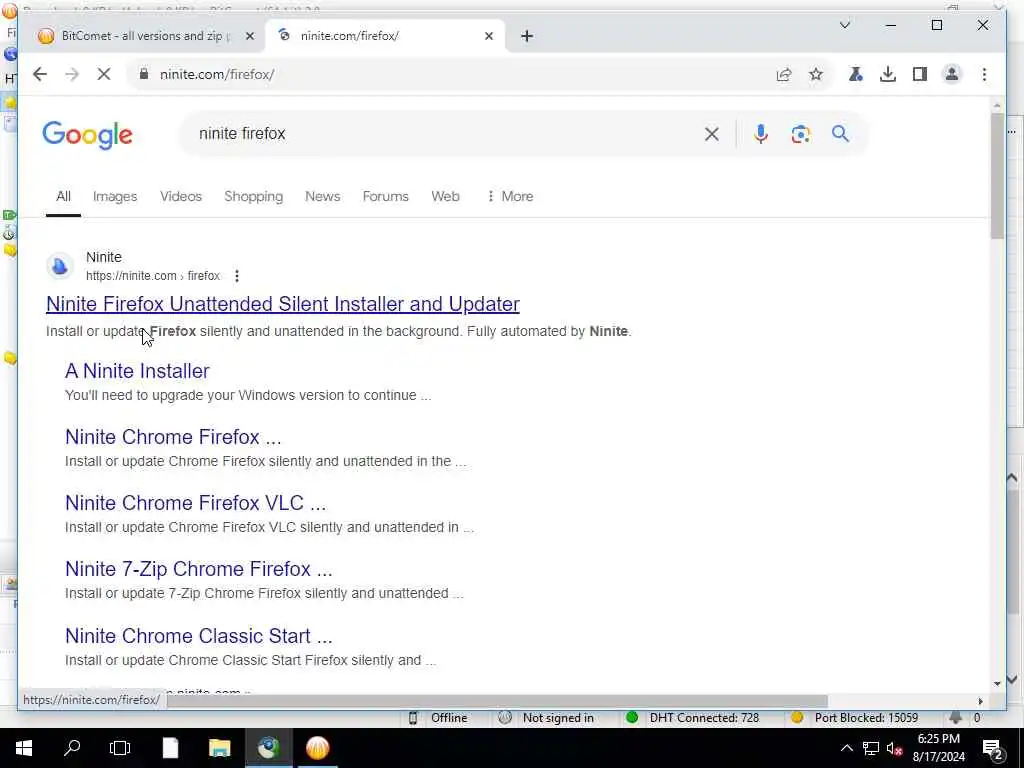Switch to Forums results
The height and width of the screenshot is (768, 1024).
tap(385, 197)
